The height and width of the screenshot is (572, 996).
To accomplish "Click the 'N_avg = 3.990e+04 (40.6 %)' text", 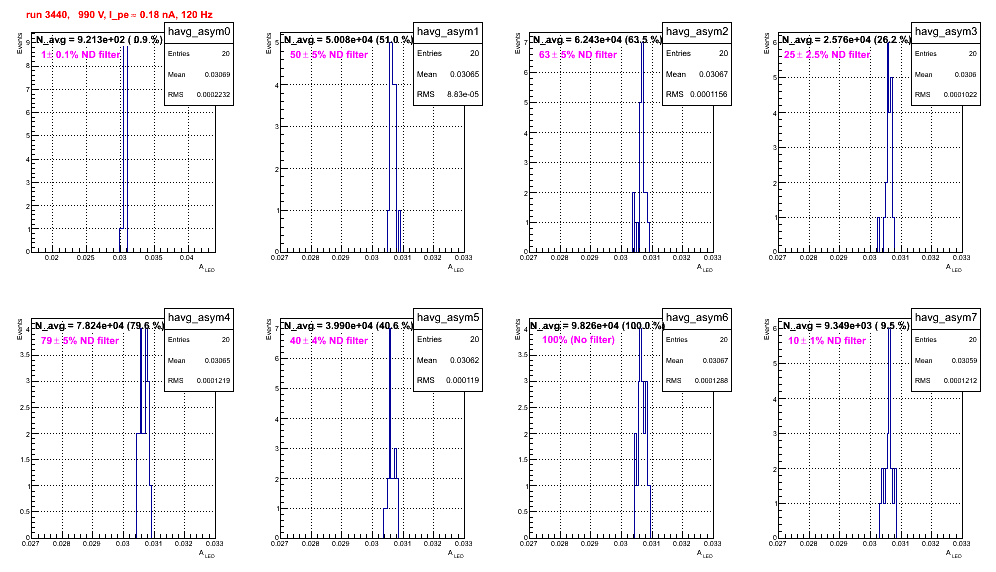I will (348, 325).
